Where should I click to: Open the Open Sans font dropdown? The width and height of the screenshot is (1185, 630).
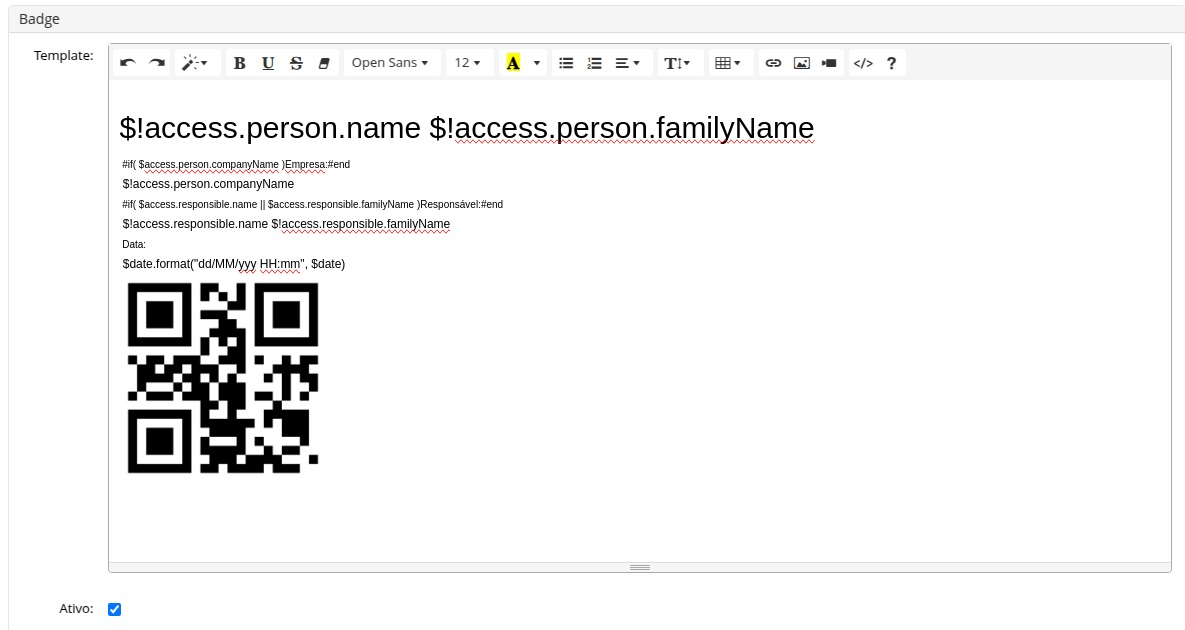390,63
